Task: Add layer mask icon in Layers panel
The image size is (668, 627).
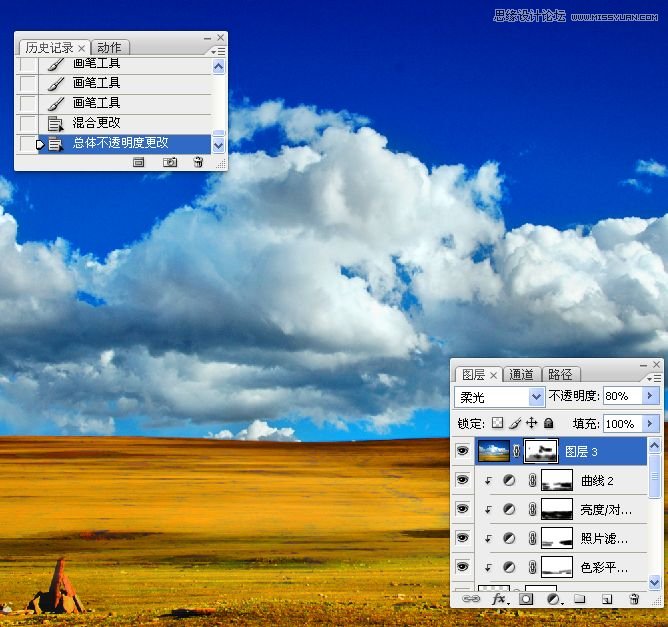Action: 526,599
